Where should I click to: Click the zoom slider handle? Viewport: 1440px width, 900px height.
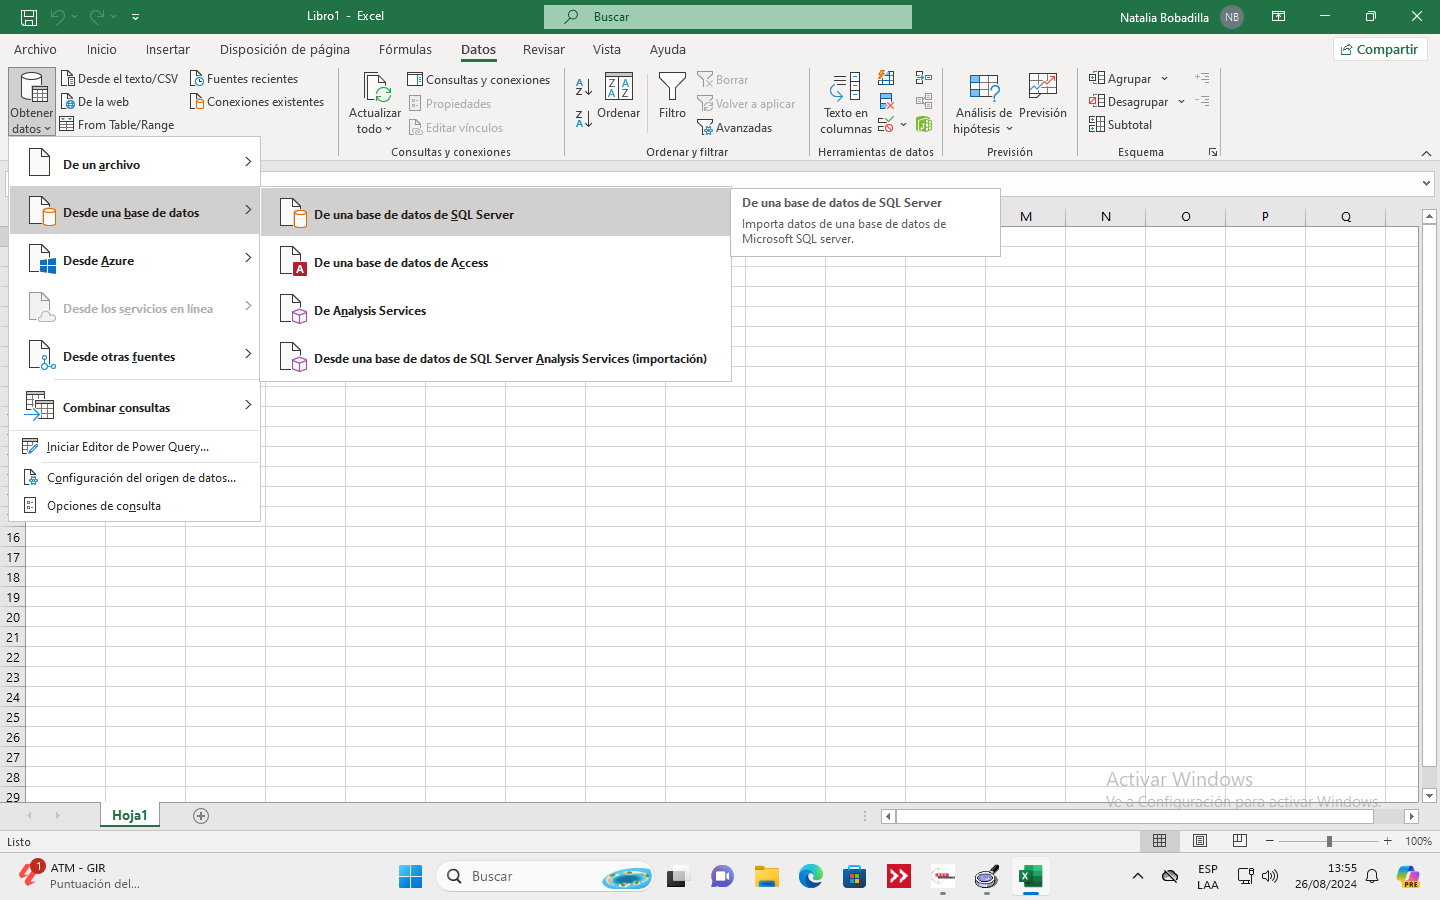pos(1329,841)
